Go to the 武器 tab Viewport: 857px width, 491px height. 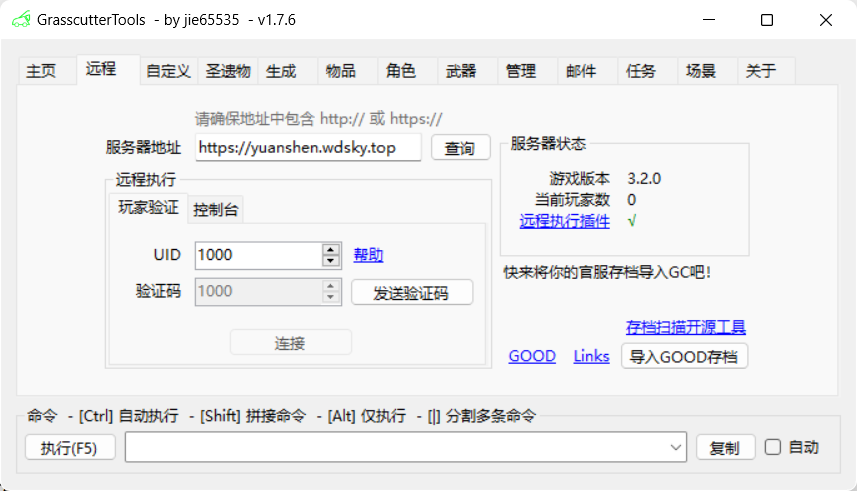pos(461,71)
